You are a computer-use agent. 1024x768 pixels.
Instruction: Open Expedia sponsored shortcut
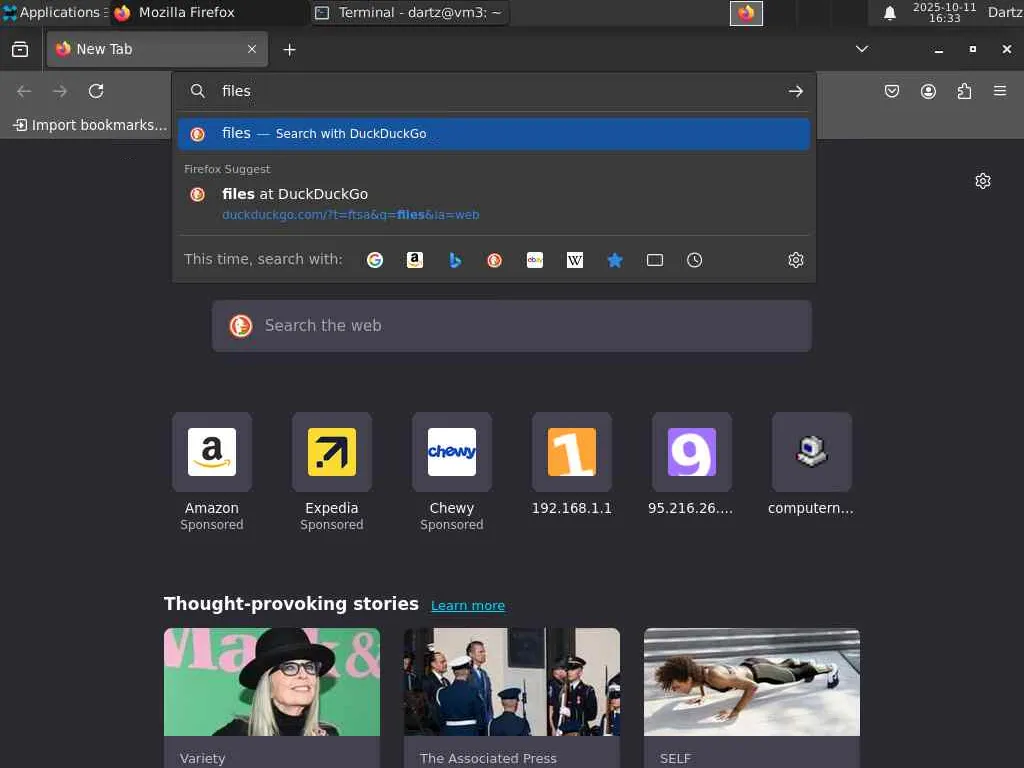coord(332,472)
